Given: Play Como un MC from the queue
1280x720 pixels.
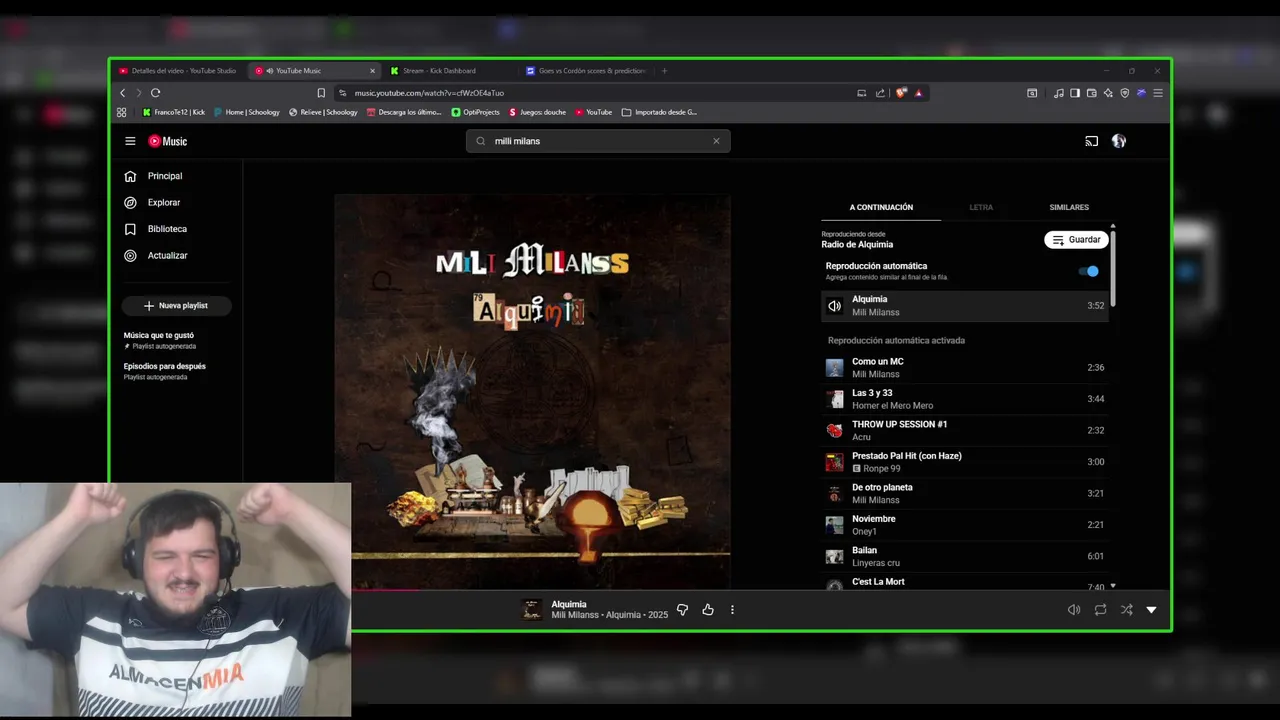Looking at the screenshot, I should pyautogui.click(x=965, y=368).
